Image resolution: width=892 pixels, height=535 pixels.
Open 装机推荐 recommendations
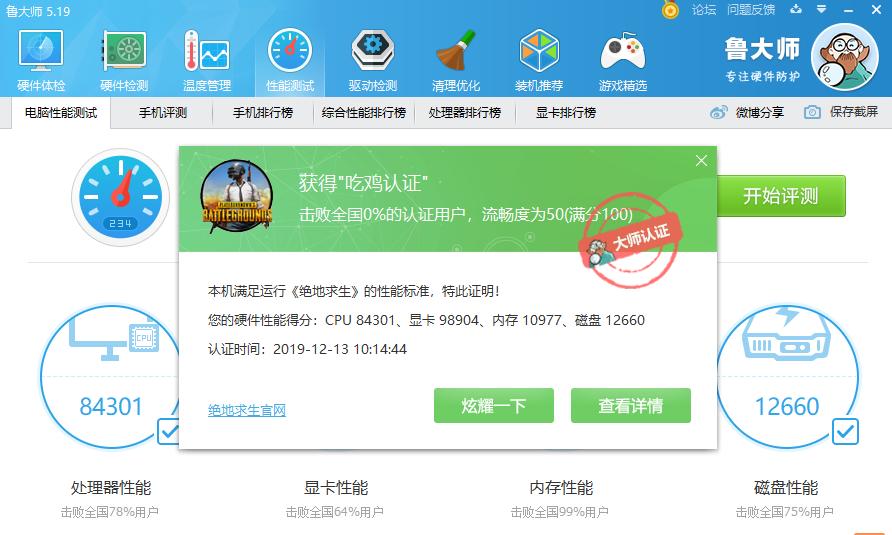(539, 61)
